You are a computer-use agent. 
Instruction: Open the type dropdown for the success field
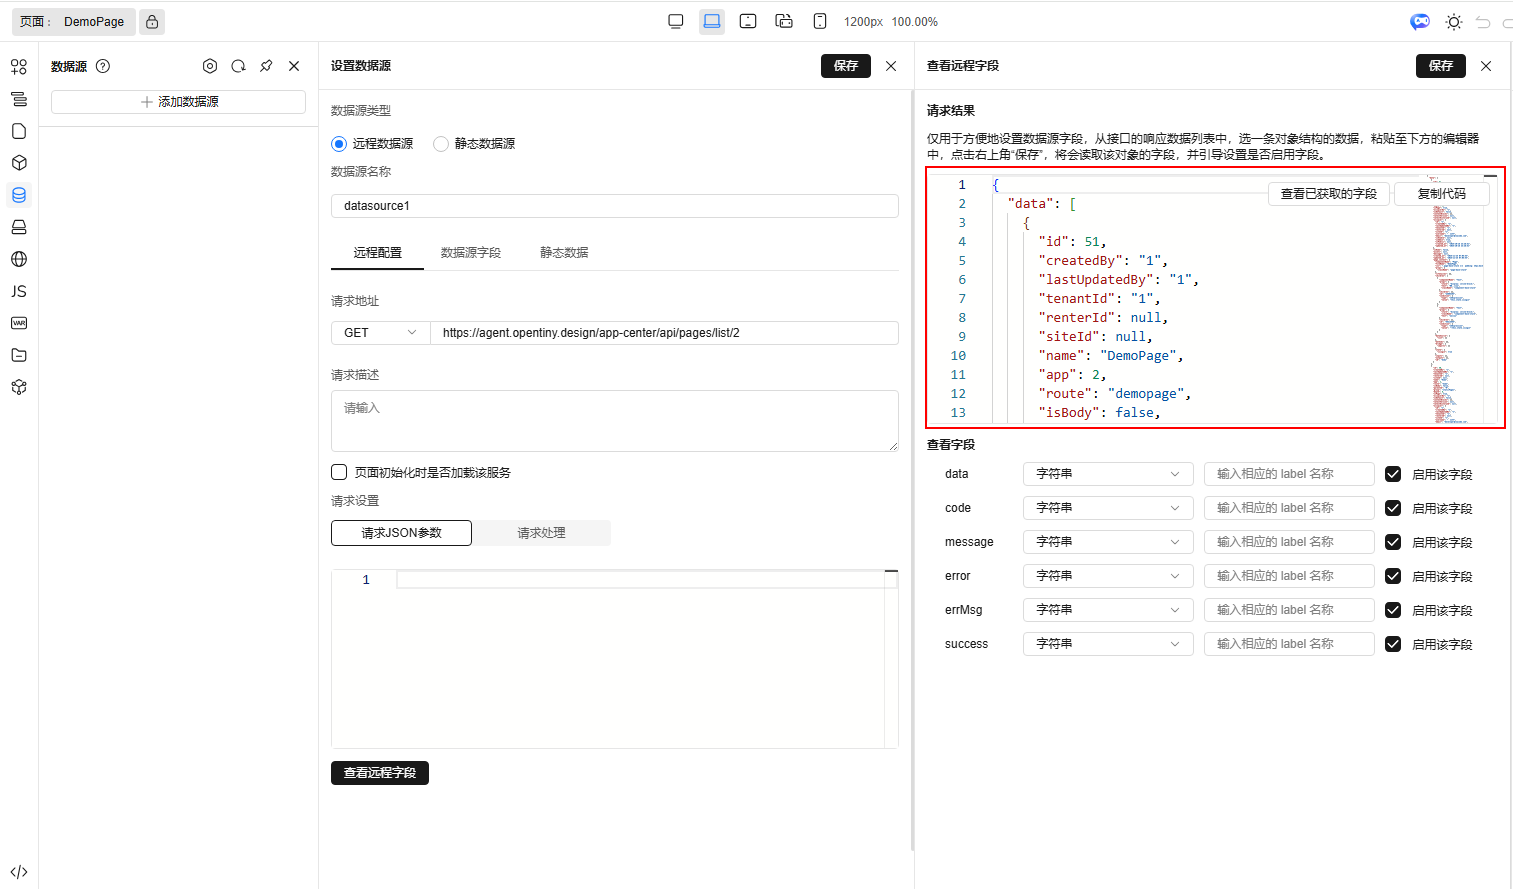tap(1107, 644)
